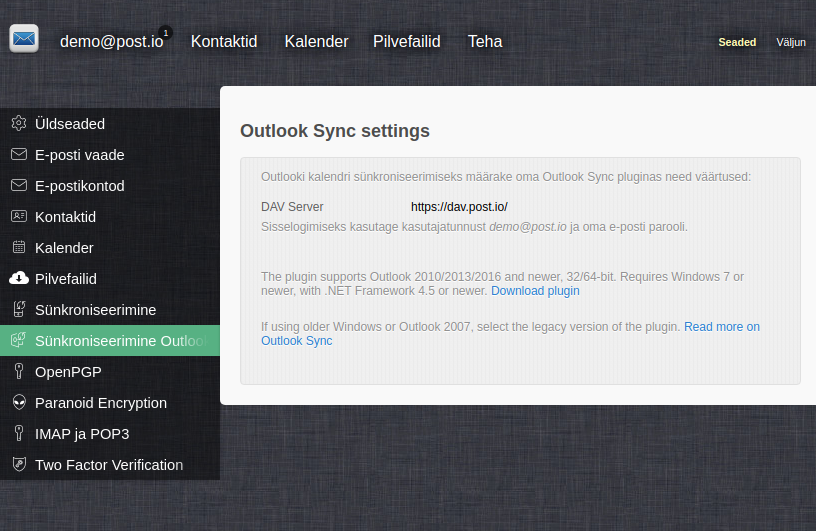816x531 pixels.
Task: Open OpenPGP settings section
Action: [110, 372]
